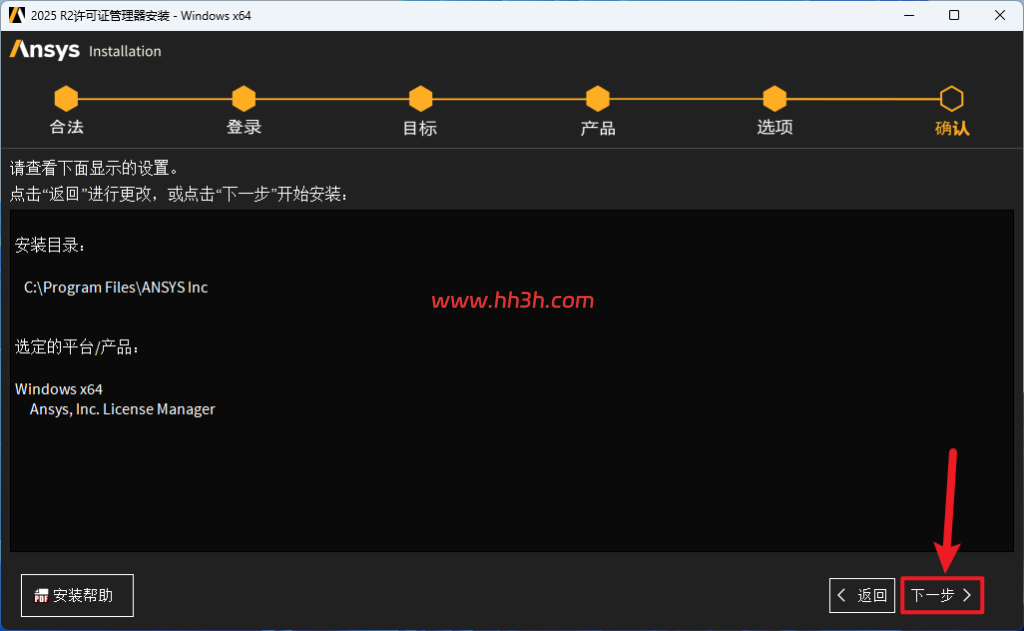This screenshot has height=631, width=1024.
Task: Click the 选项 step hexagon icon
Action: point(775,99)
